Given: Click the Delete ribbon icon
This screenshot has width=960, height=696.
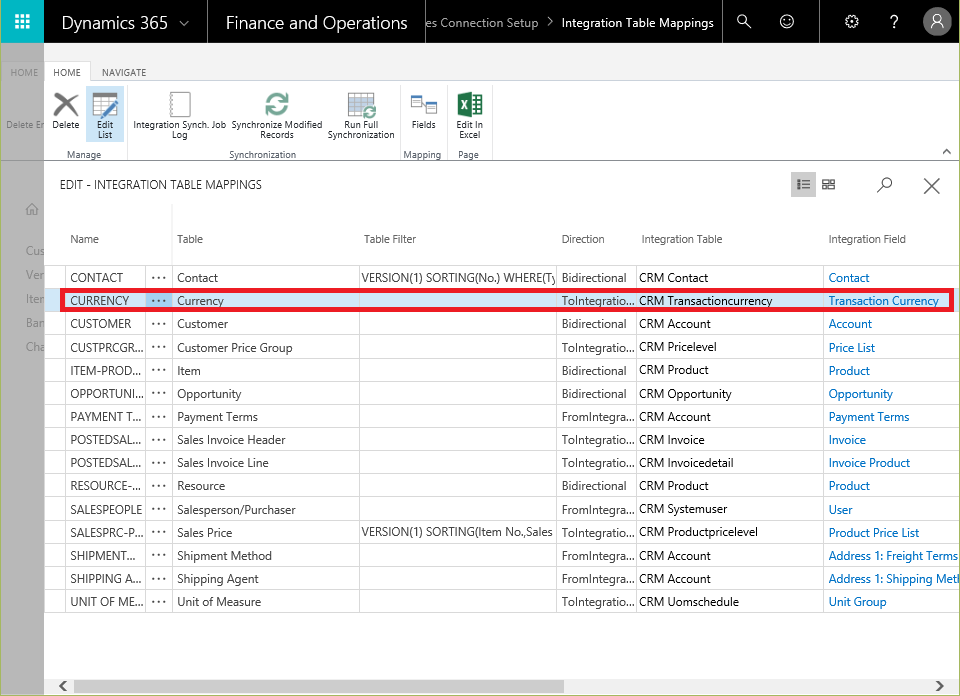Looking at the screenshot, I should coord(66,111).
